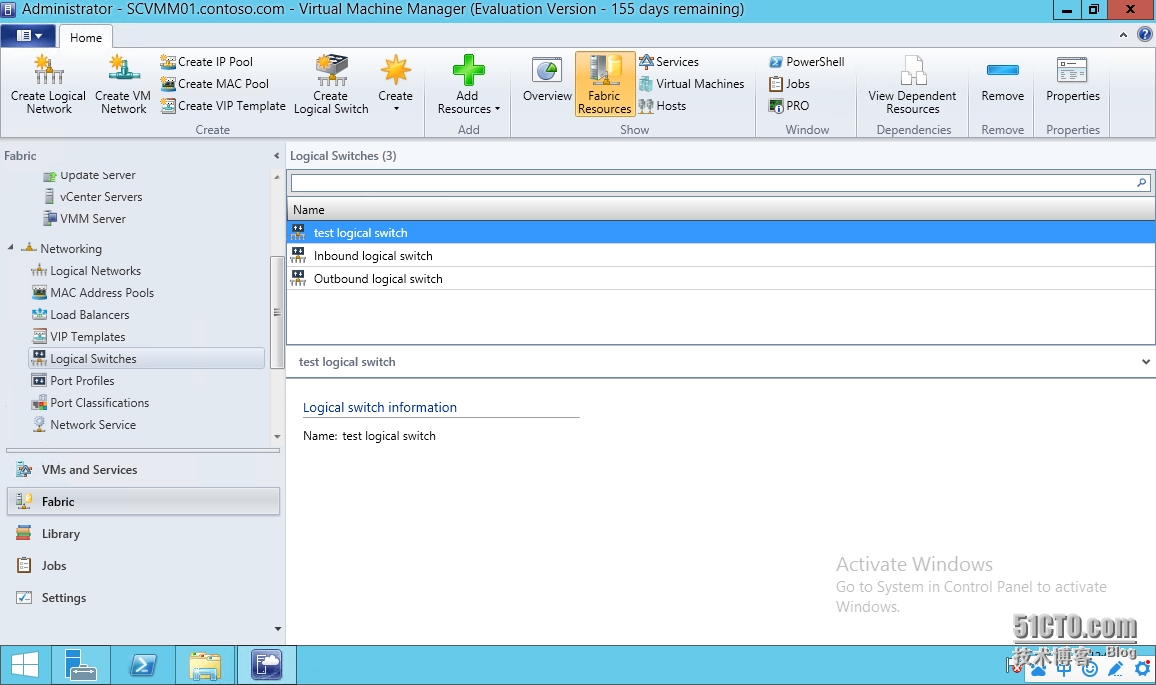The width and height of the screenshot is (1156, 685).
Task: Click Virtual Machine Manager taskbar icon
Action: (266, 665)
